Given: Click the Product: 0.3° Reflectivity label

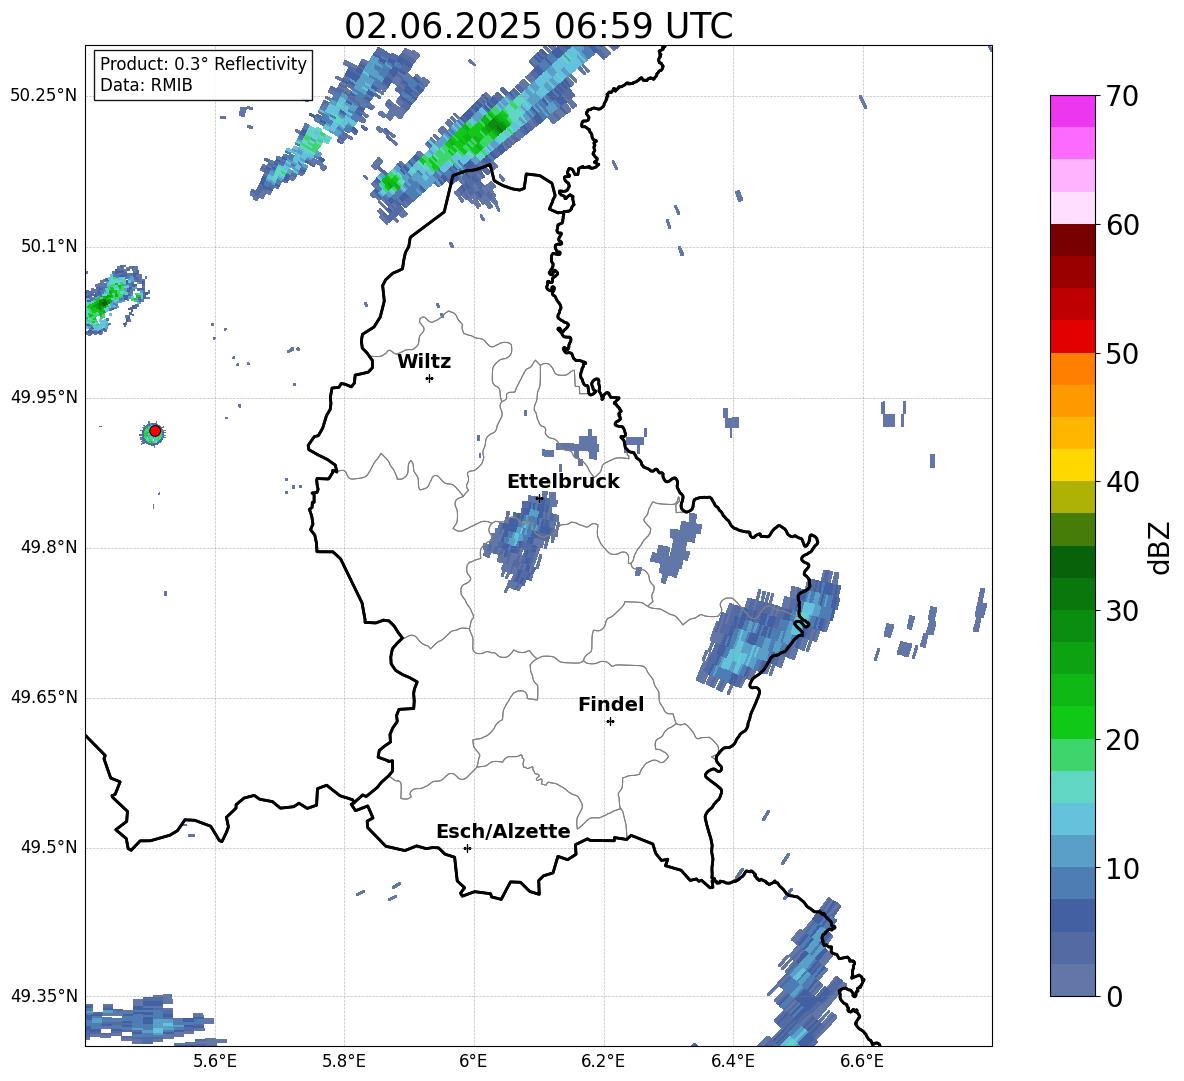Looking at the screenshot, I should pyautogui.click(x=203, y=63).
